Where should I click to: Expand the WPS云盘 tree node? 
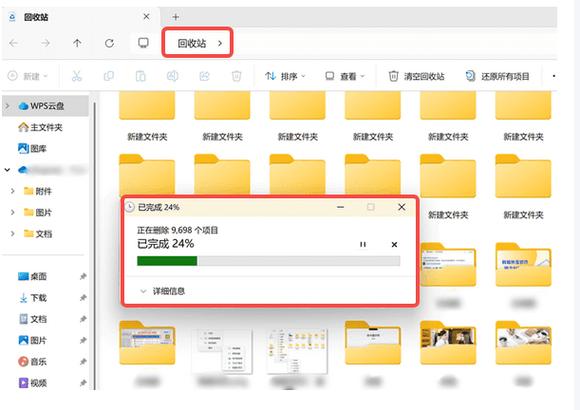(7, 106)
